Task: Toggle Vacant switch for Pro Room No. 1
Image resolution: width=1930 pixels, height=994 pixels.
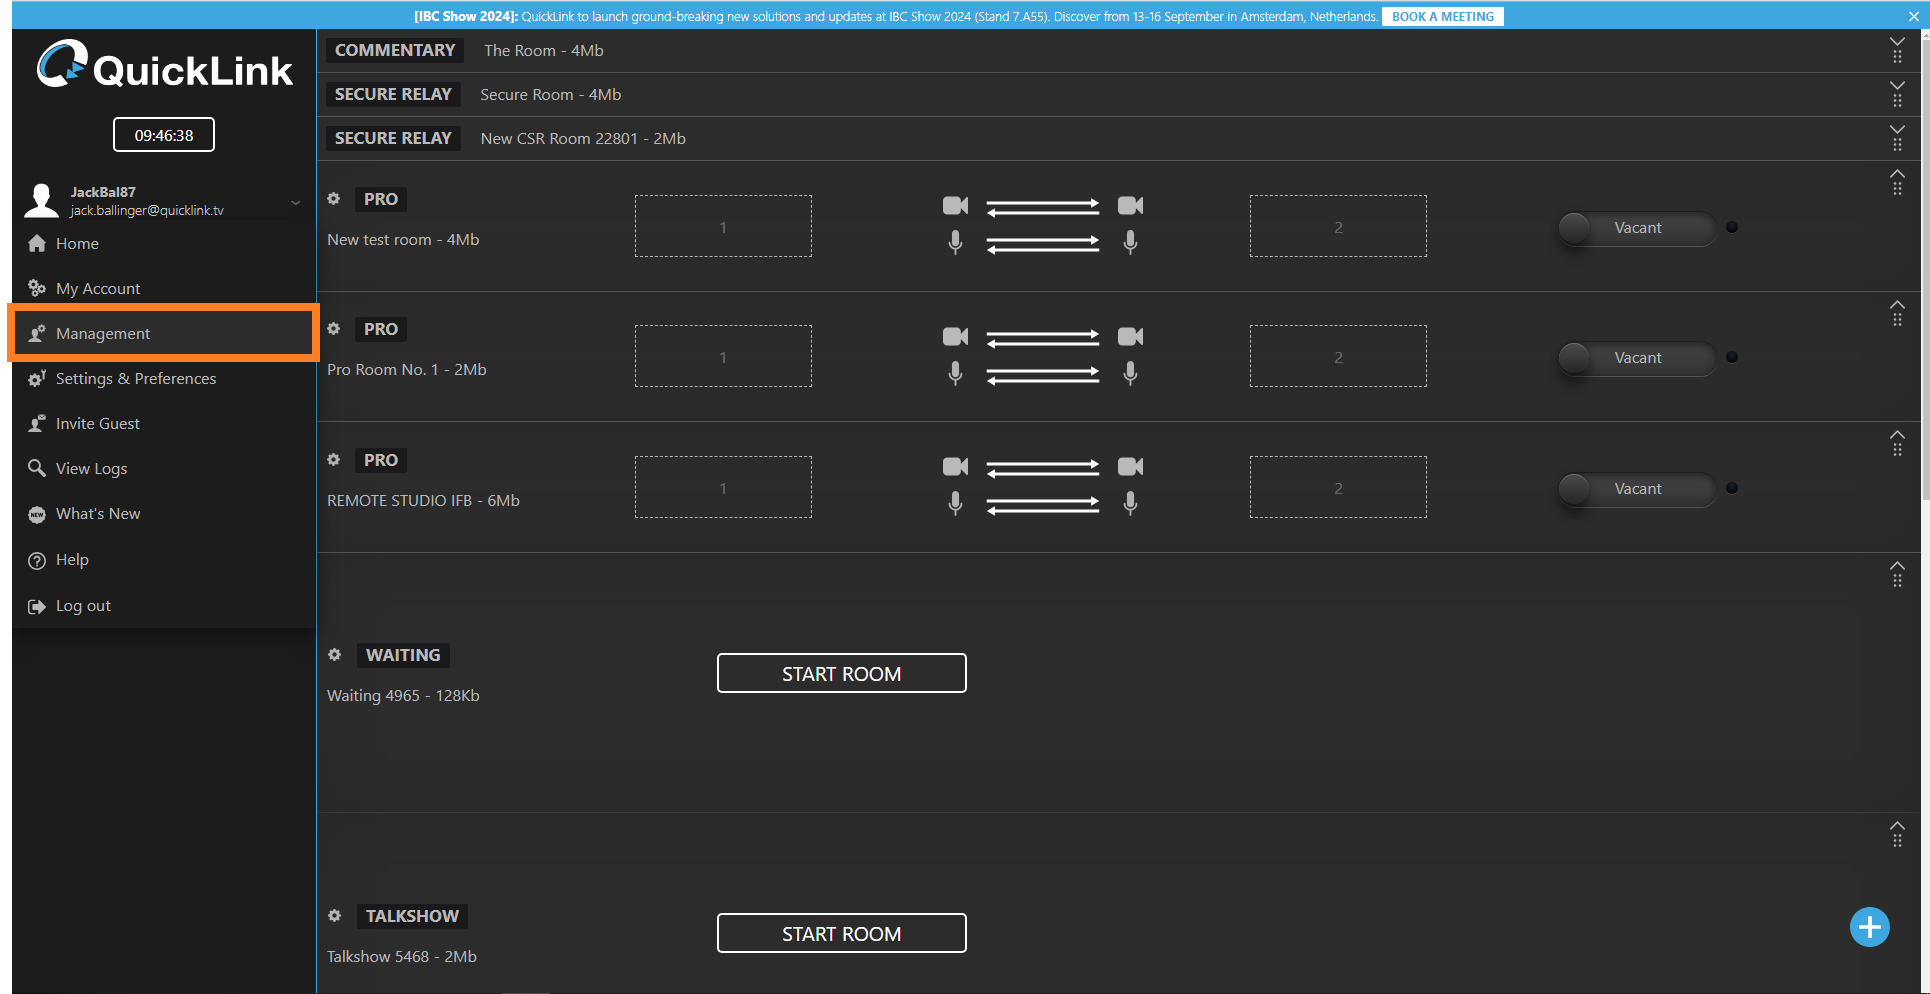Action: [x=1577, y=358]
